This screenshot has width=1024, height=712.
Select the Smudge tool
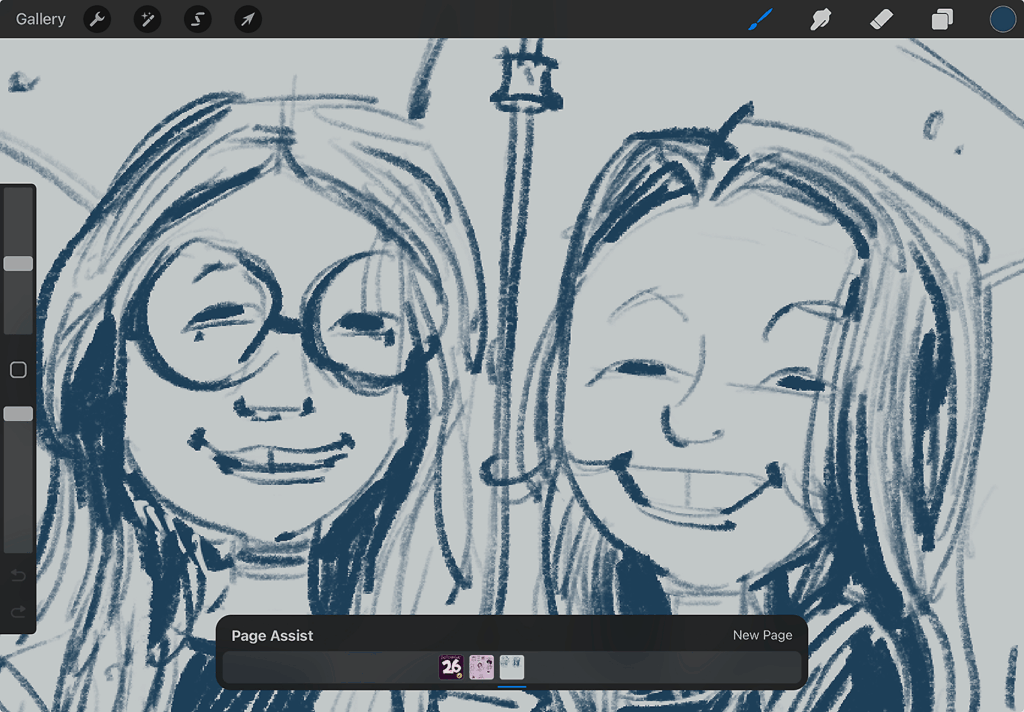click(x=821, y=19)
